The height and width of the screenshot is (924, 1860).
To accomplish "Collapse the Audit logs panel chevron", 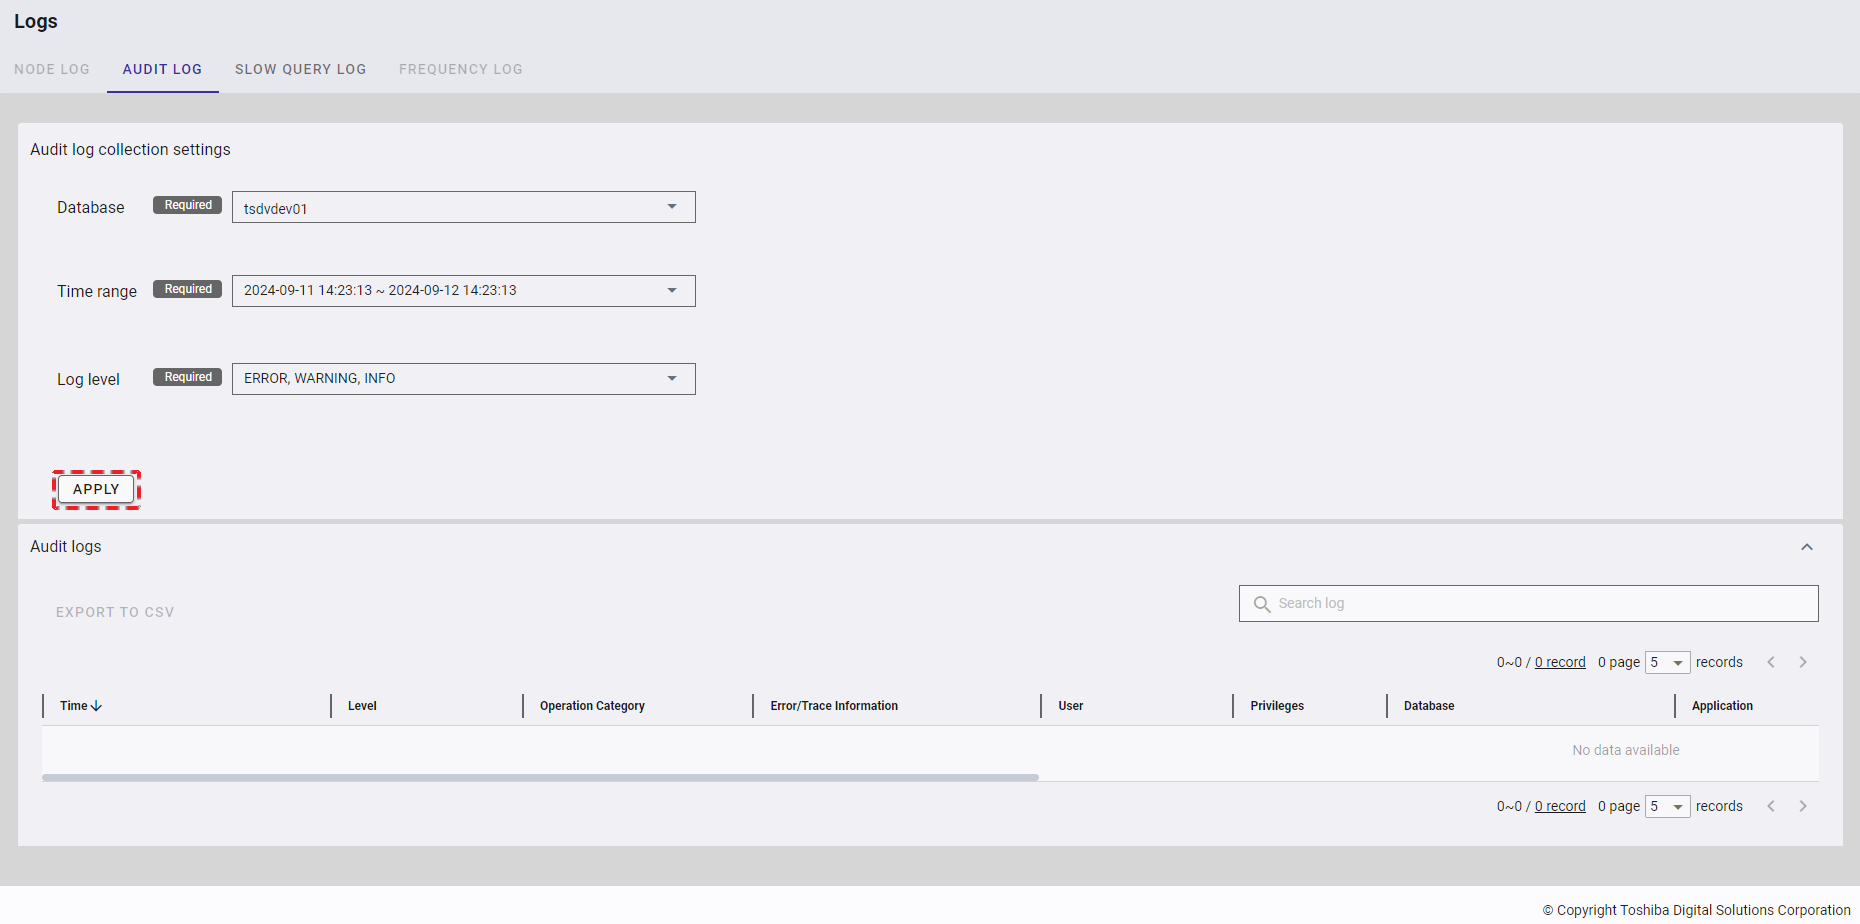I will 1806,547.
